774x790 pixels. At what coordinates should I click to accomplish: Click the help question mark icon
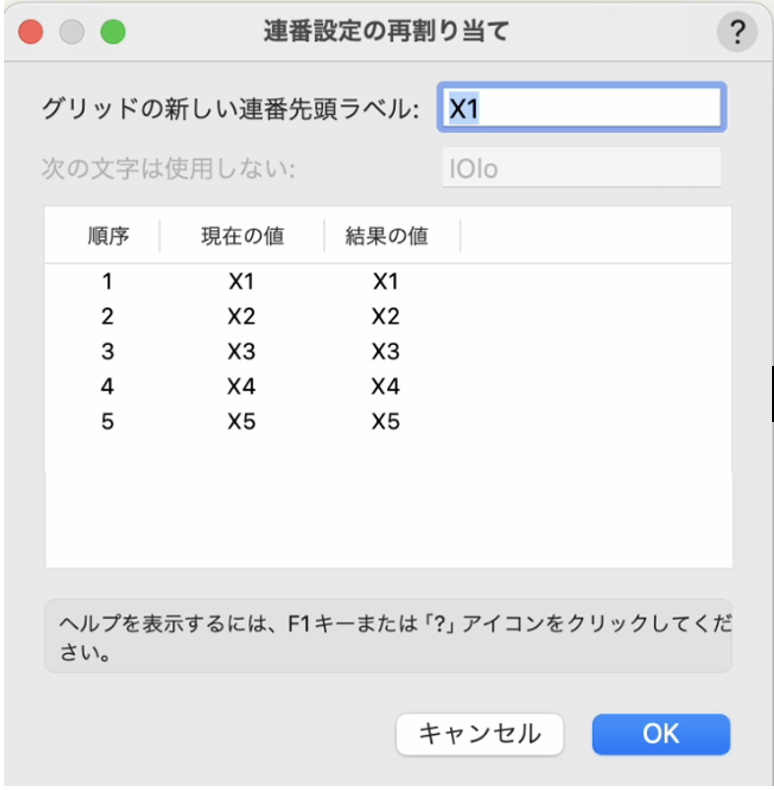(x=737, y=33)
